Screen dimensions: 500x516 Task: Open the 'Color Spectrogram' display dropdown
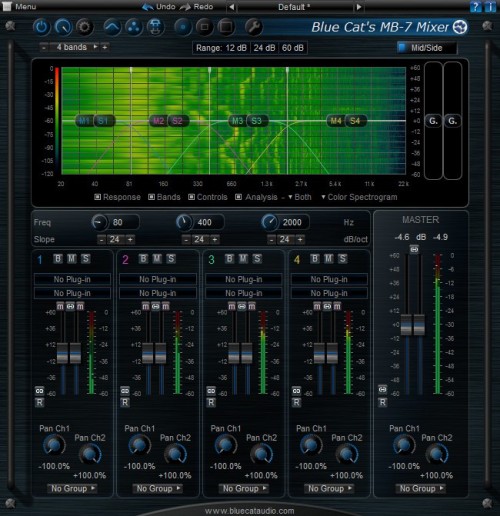359,197
